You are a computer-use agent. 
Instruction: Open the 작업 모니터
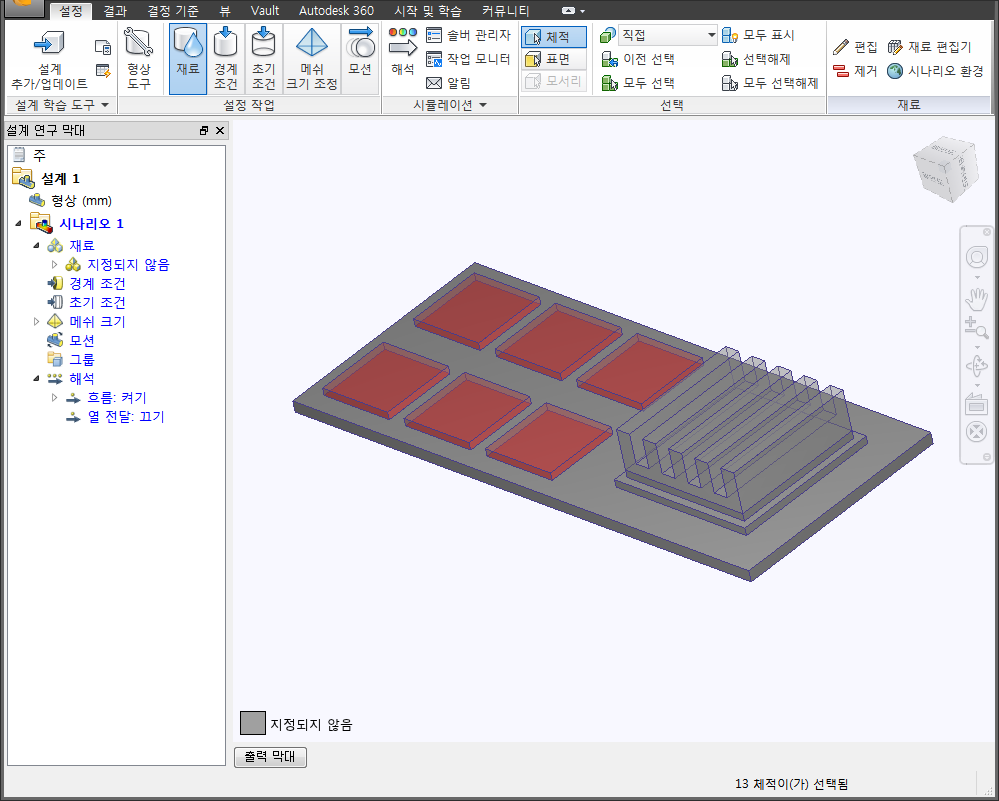tap(468, 59)
